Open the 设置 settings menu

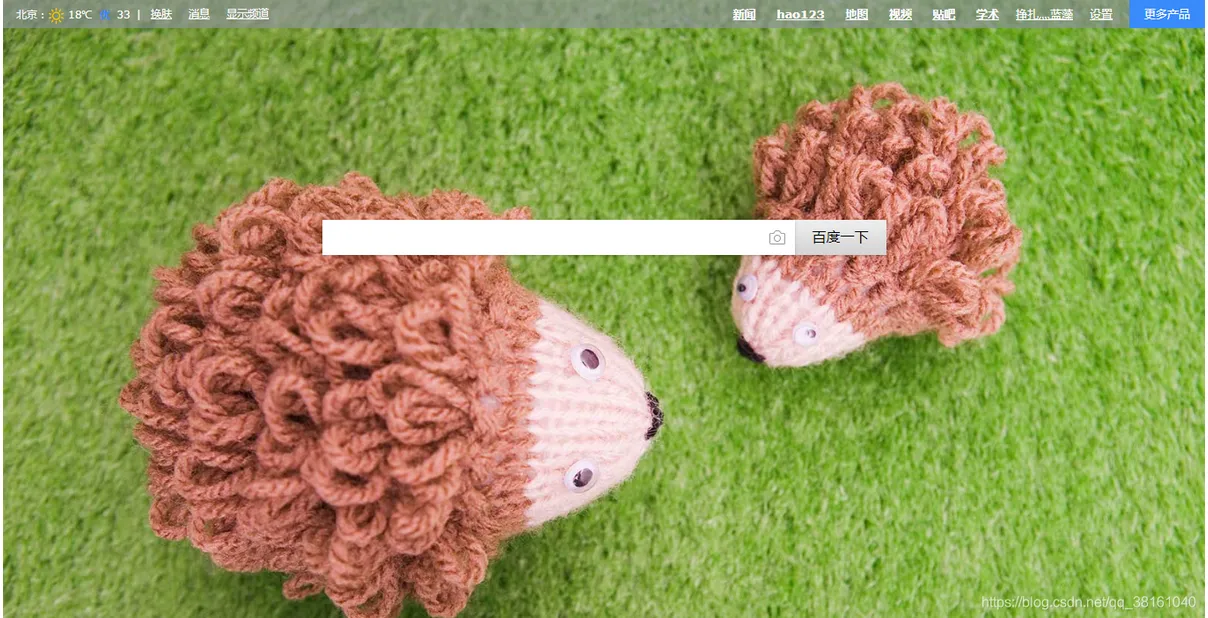[x=1101, y=15]
